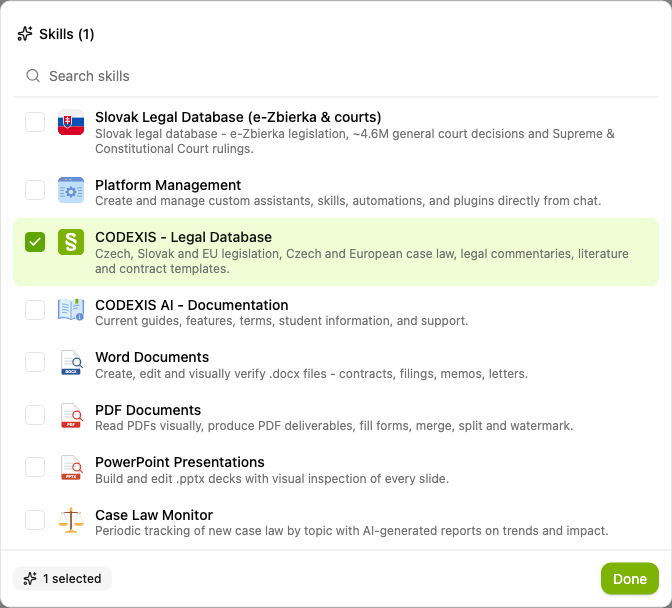Click description 'Create and manage custom assistants'

(x=348, y=201)
